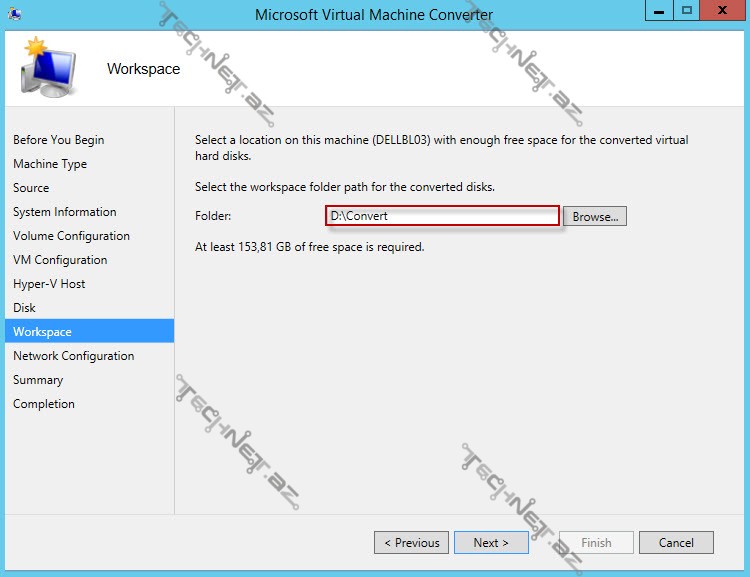Maximize the Converter window
Screen dimensions: 750x577
pos(686,11)
